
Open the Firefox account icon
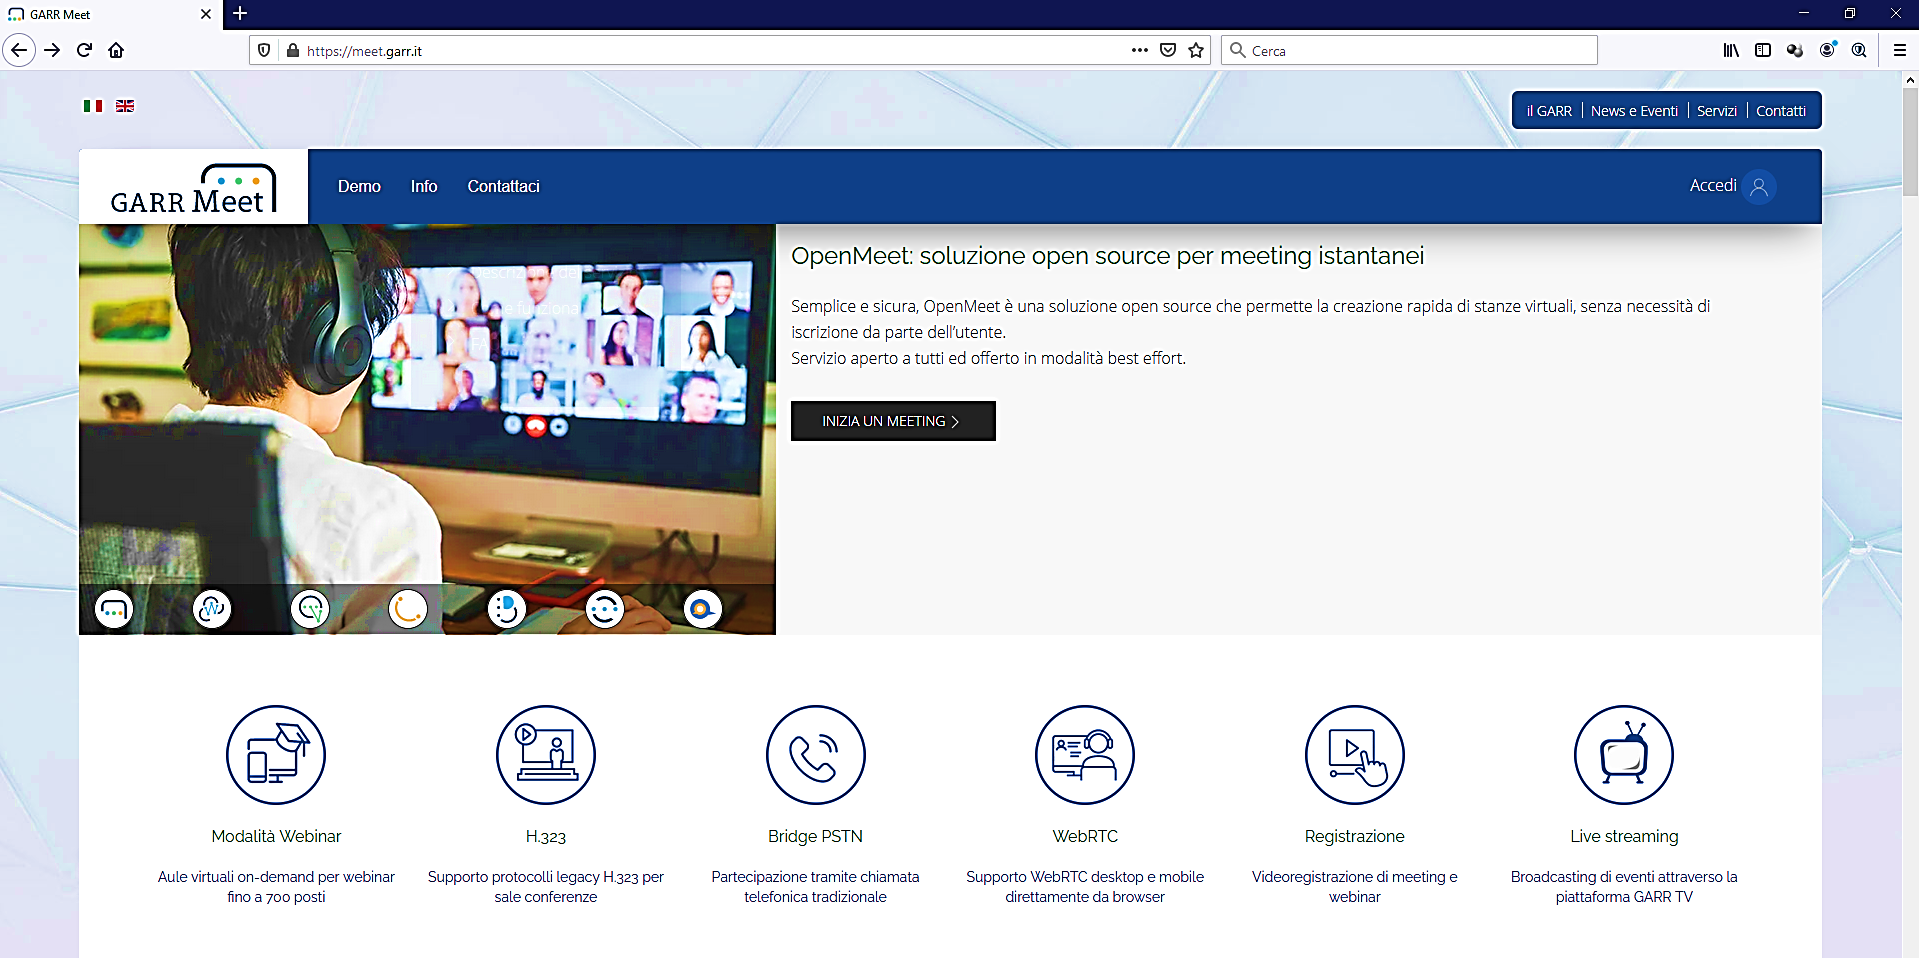[x=1828, y=50]
